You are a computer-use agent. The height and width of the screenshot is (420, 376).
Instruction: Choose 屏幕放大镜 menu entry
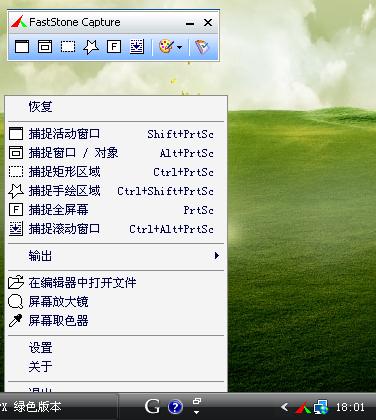[116, 302]
